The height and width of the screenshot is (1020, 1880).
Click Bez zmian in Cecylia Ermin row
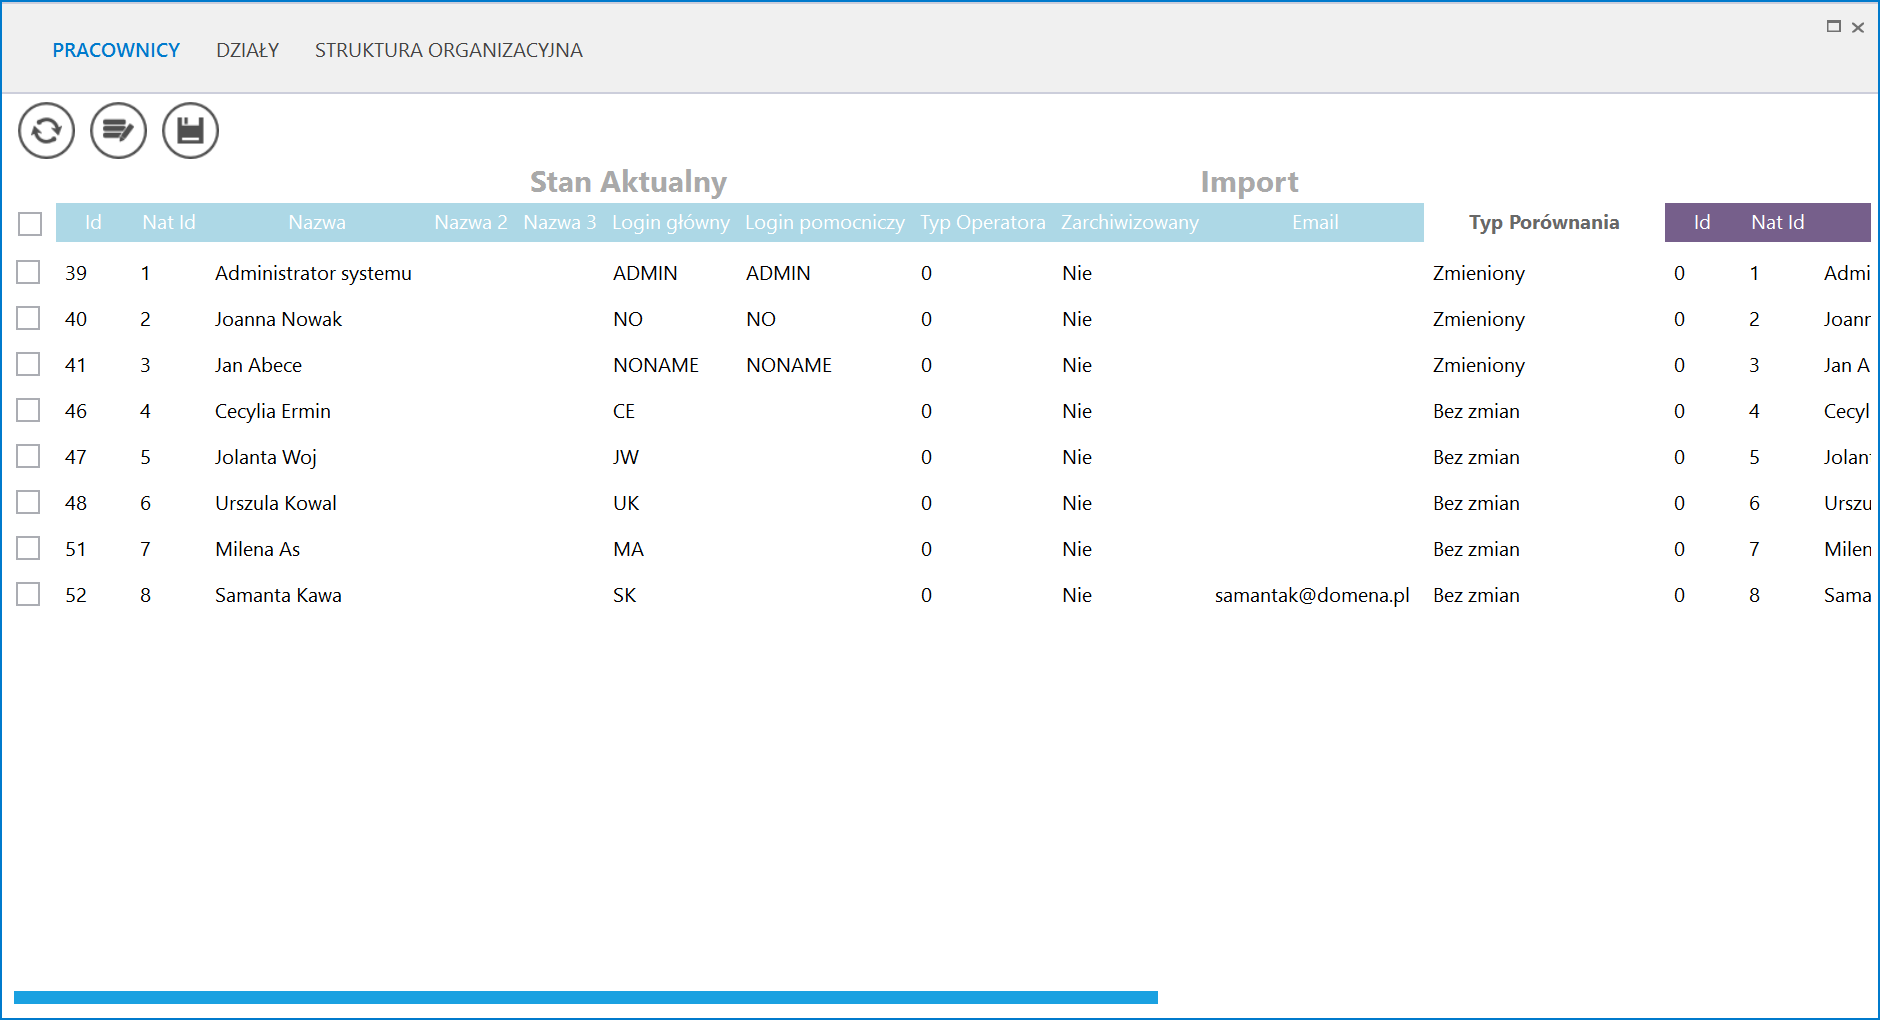pyautogui.click(x=1476, y=411)
